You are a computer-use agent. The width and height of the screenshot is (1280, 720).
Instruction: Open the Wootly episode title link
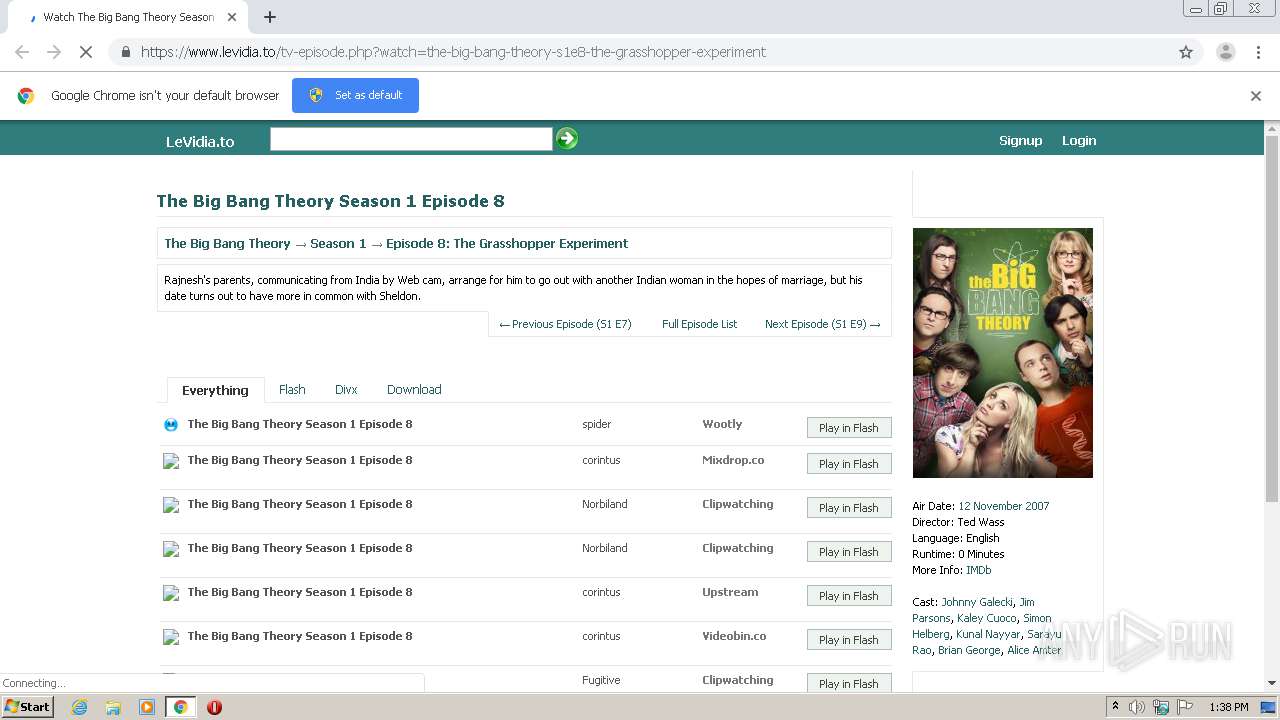pos(300,424)
